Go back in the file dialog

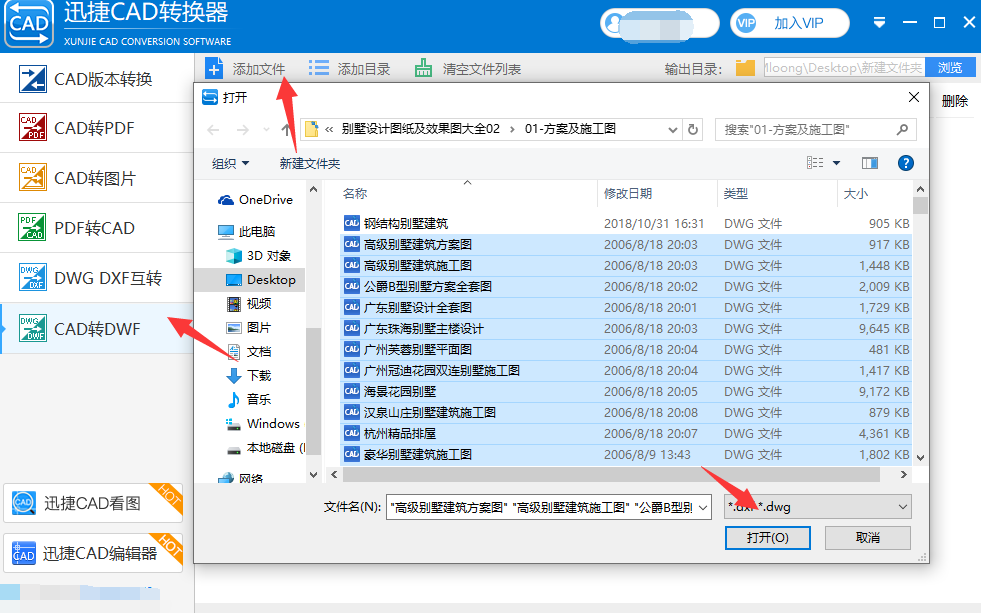[x=213, y=129]
